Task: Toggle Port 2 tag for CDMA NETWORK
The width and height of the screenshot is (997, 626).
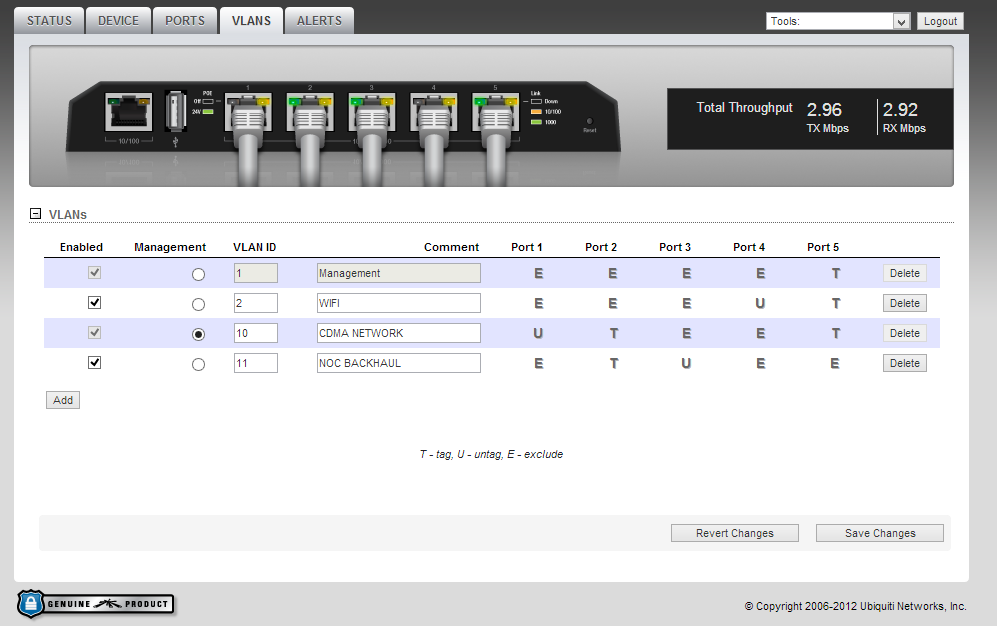Action: click(x=614, y=333)
